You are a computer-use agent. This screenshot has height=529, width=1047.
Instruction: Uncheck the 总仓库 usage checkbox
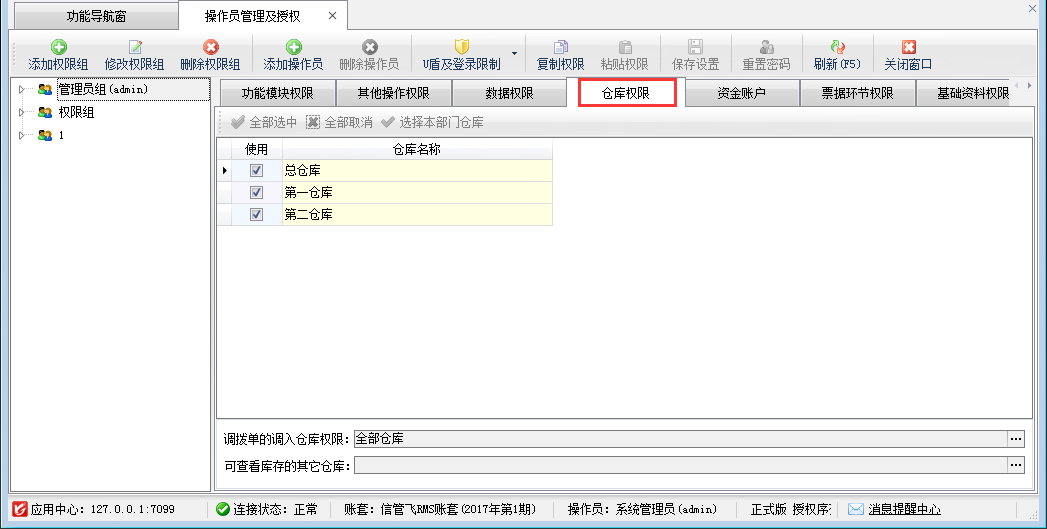pyautogui.click(x=256, y=171)
